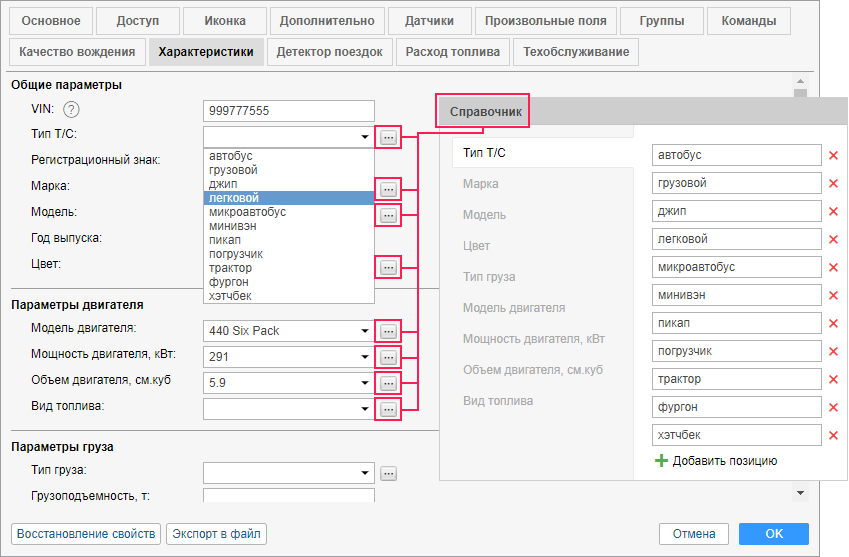The height and width of the screenshot is (557, 849).
Task: Delete the автобус entry with red X
Action: pyautogui.click(x=833, y=156)
